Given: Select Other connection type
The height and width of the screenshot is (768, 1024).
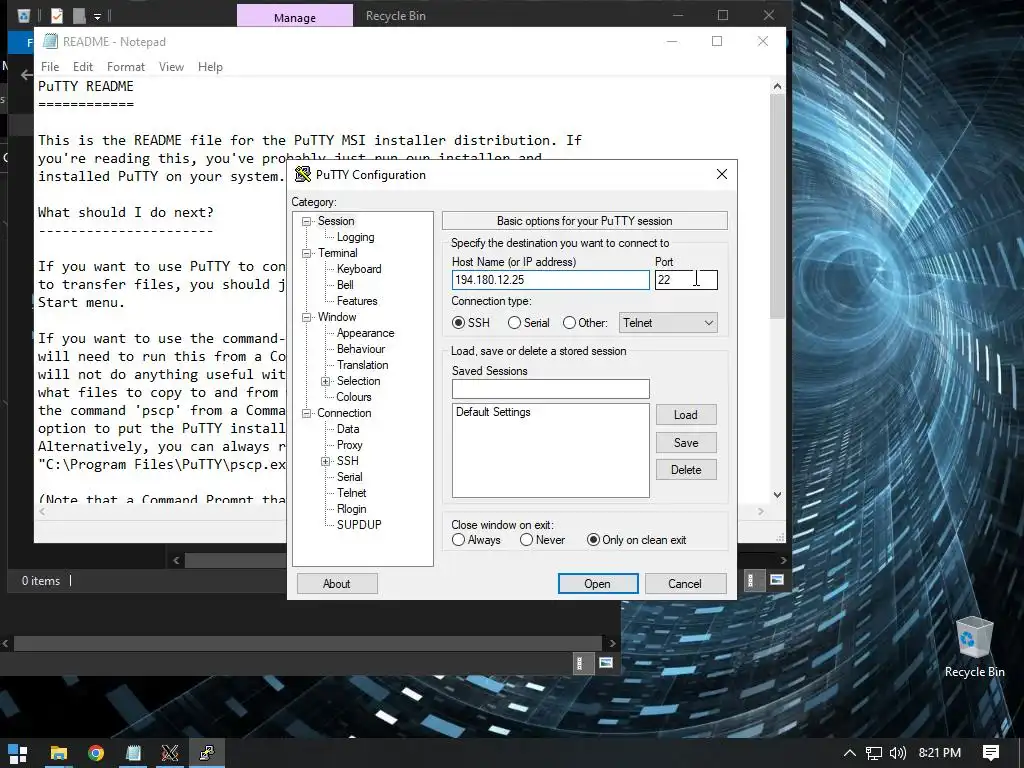Looking at the screenshot, I should [x=585, y=323].
